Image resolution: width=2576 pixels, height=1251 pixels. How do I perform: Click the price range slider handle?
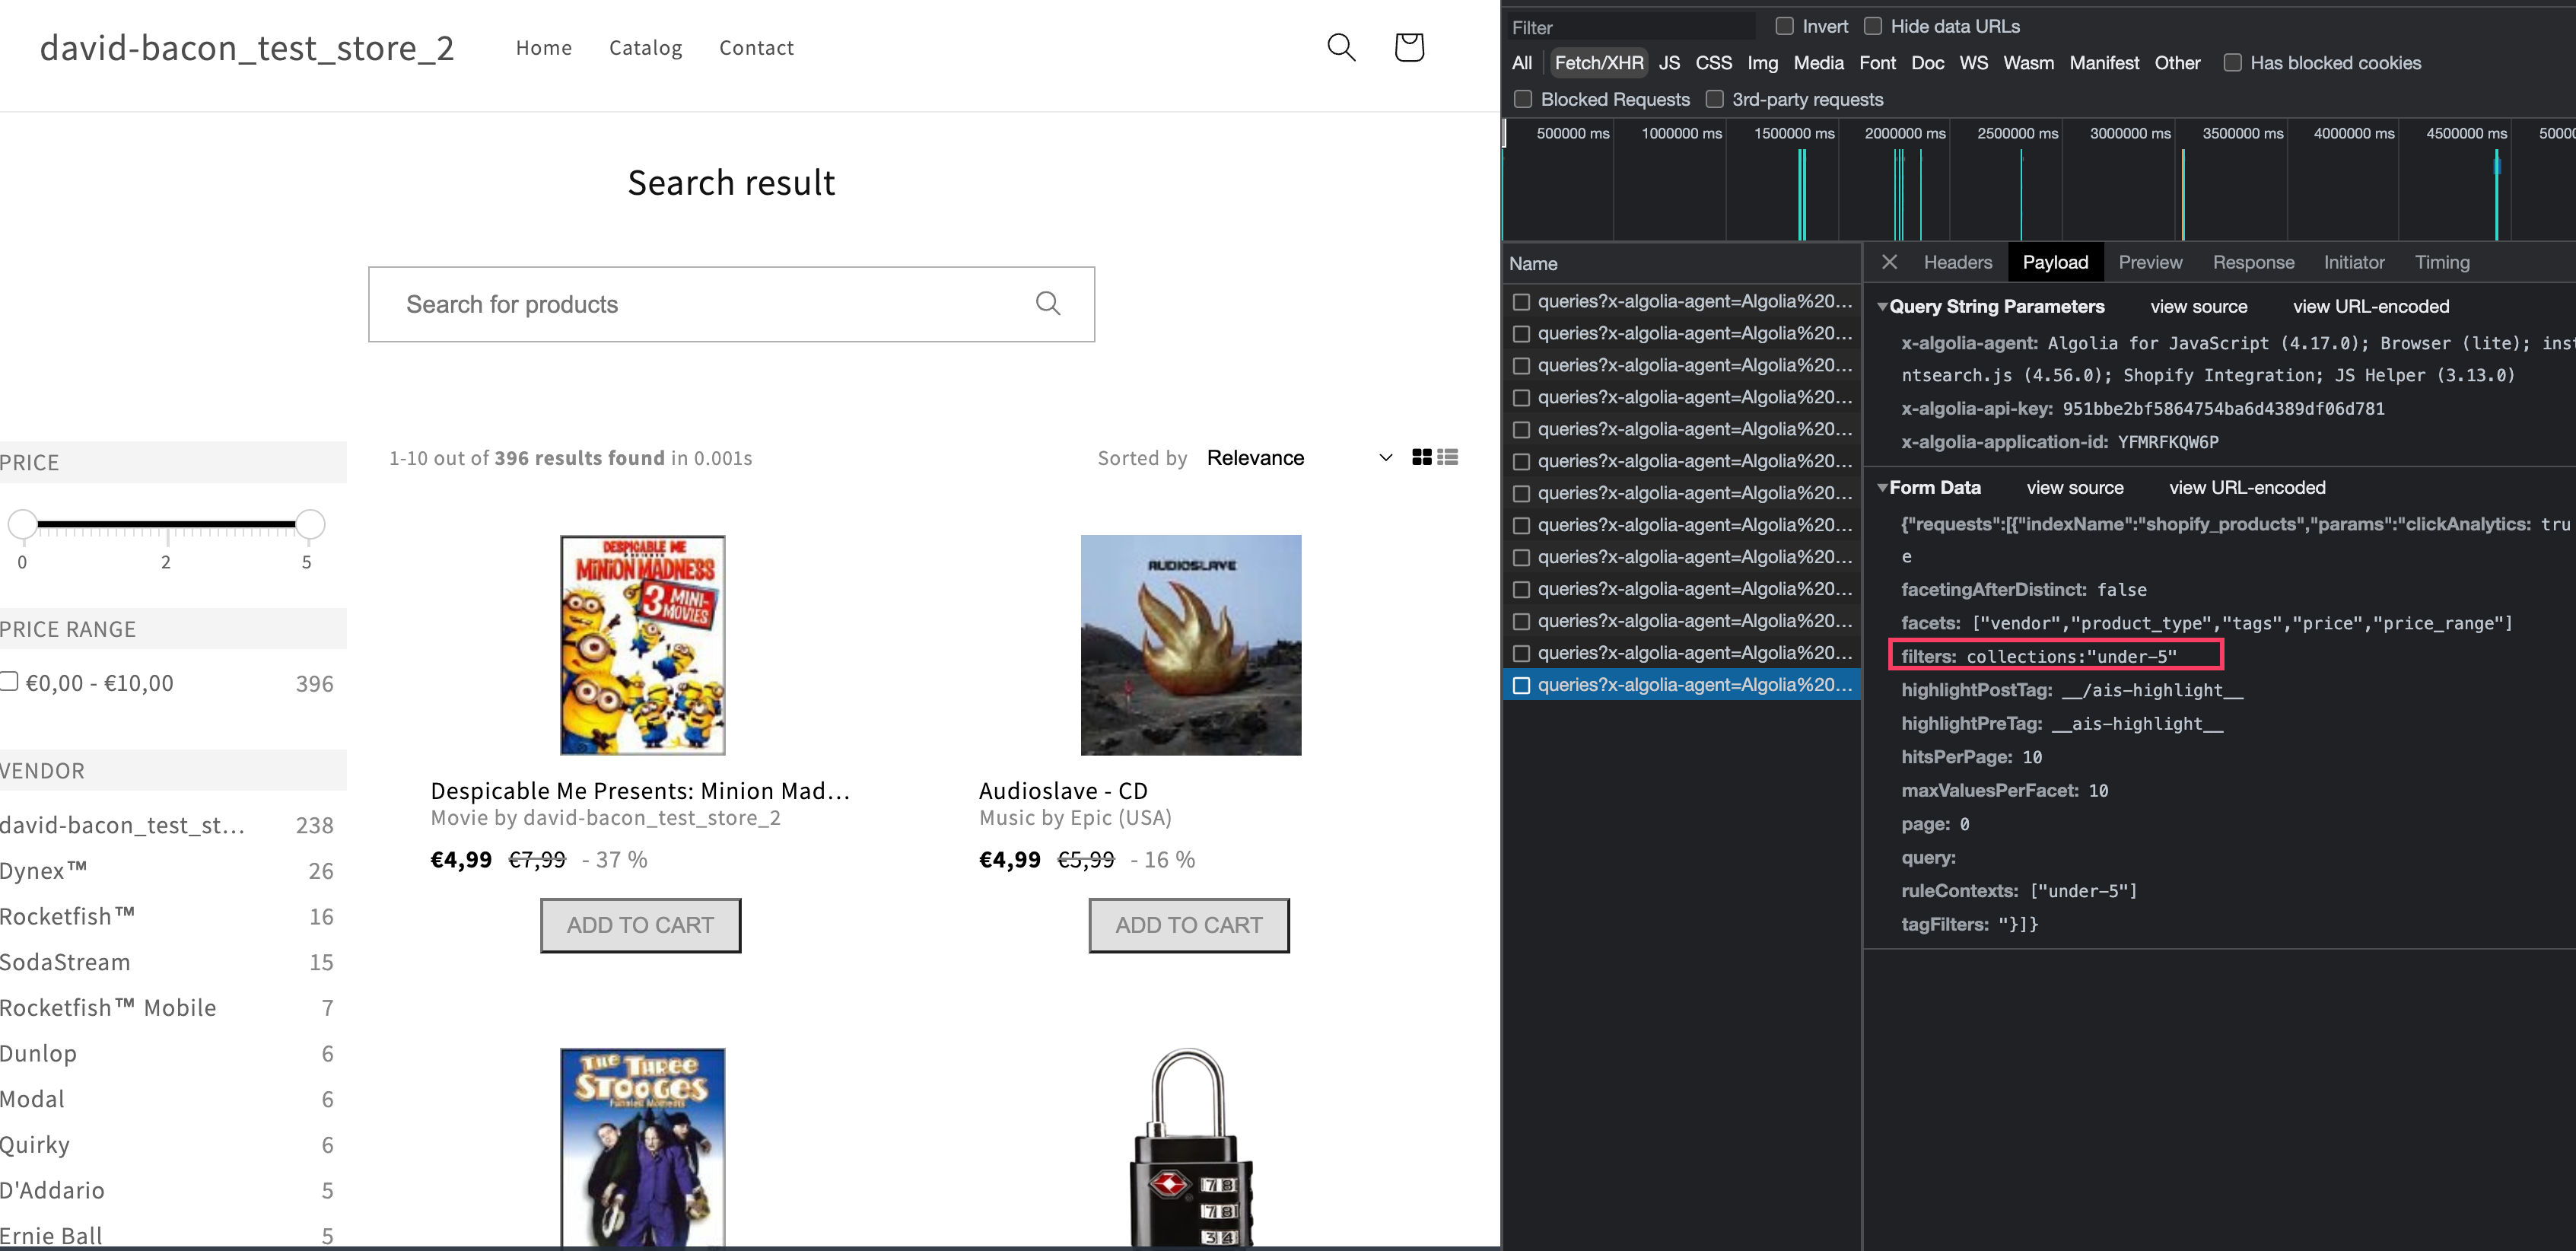click(307, 523)
